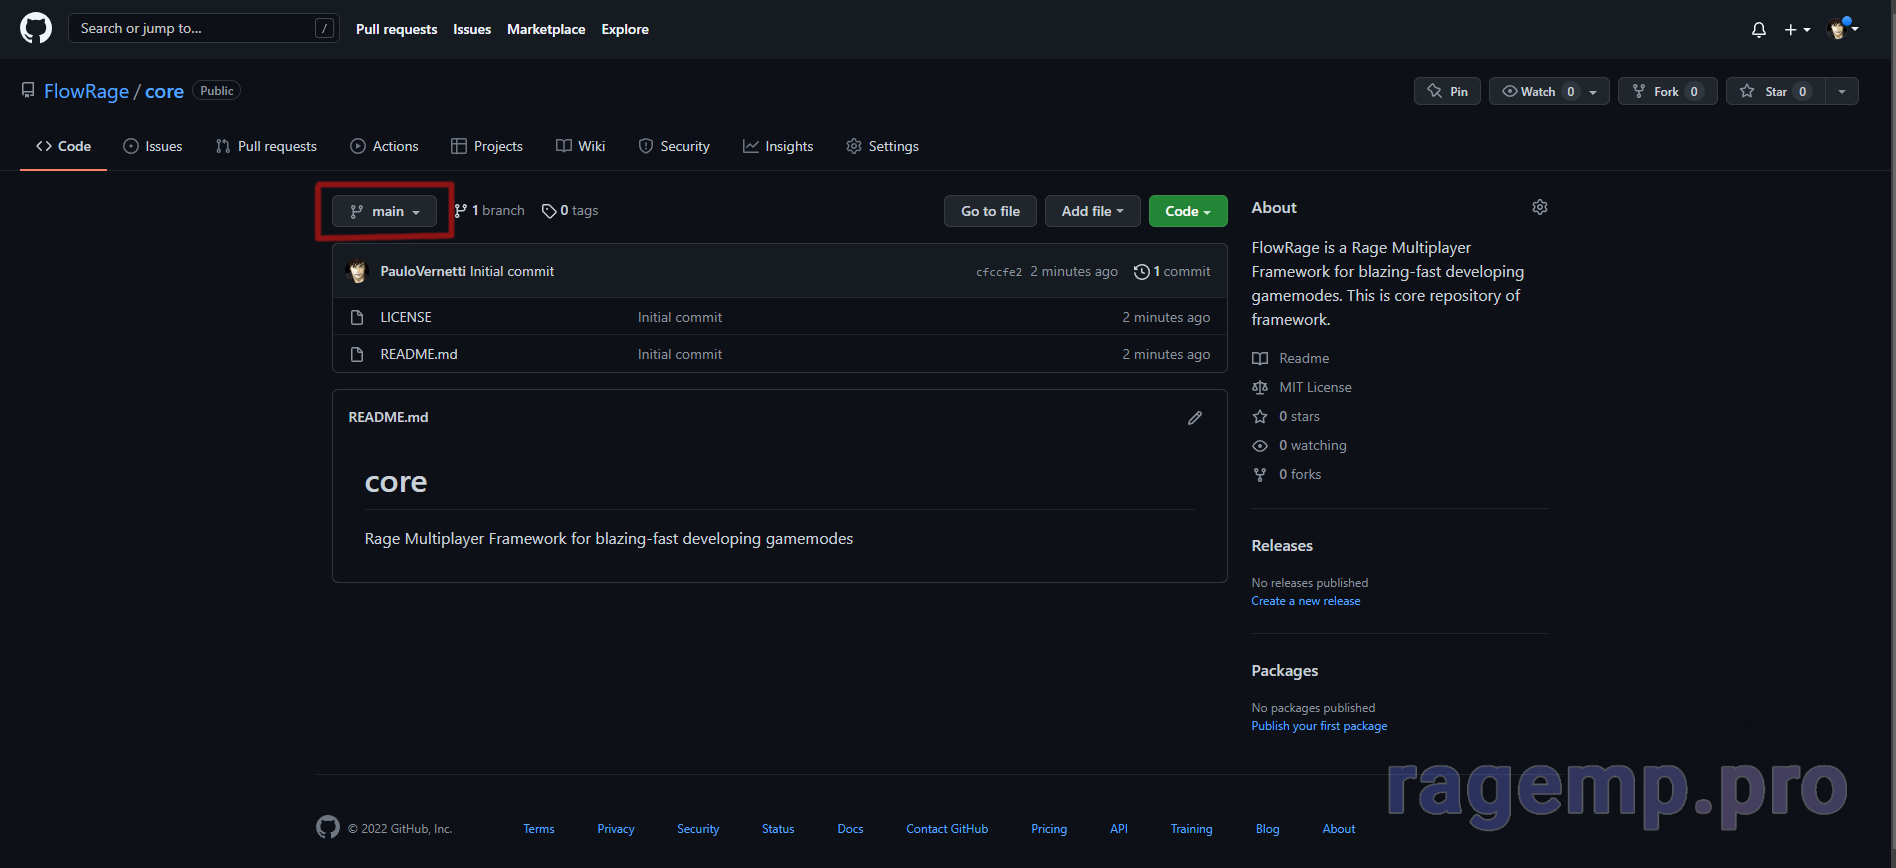
Task: Open the Insights tab
Action: click(x=778, y=146)
